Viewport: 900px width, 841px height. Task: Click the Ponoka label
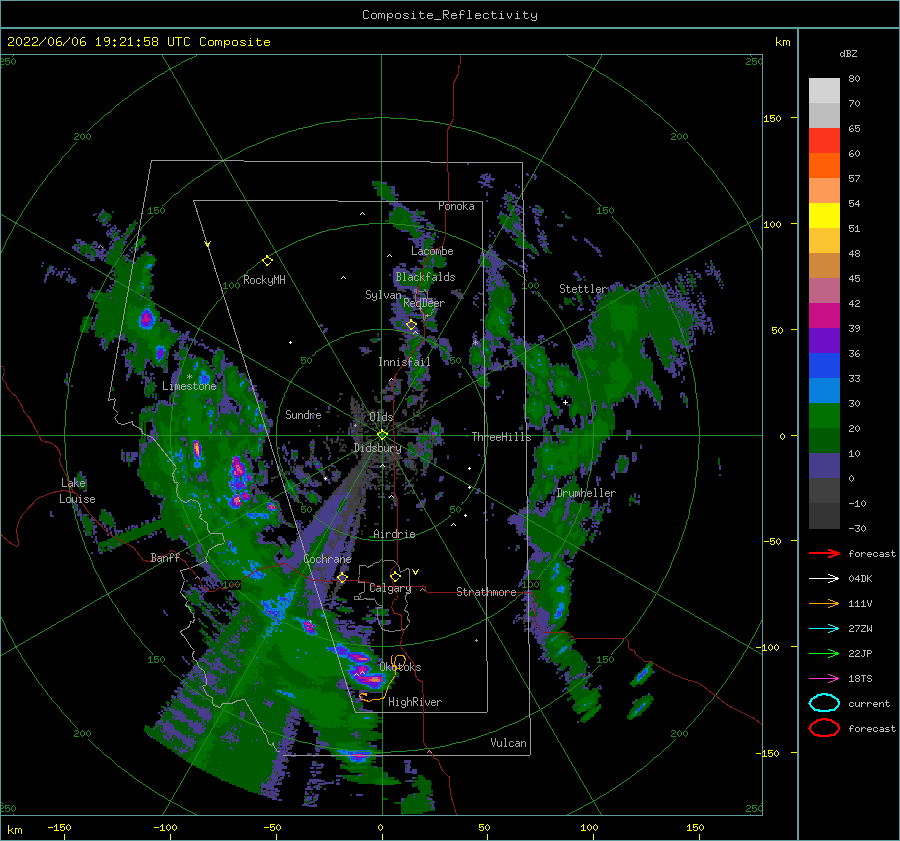click(456, 206)
